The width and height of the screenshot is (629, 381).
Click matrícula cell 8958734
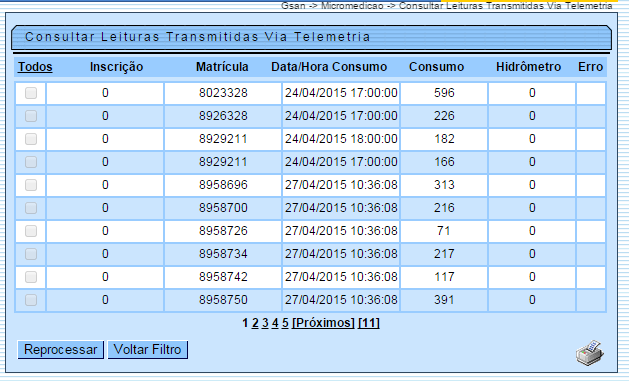click(x=223, y=254)
